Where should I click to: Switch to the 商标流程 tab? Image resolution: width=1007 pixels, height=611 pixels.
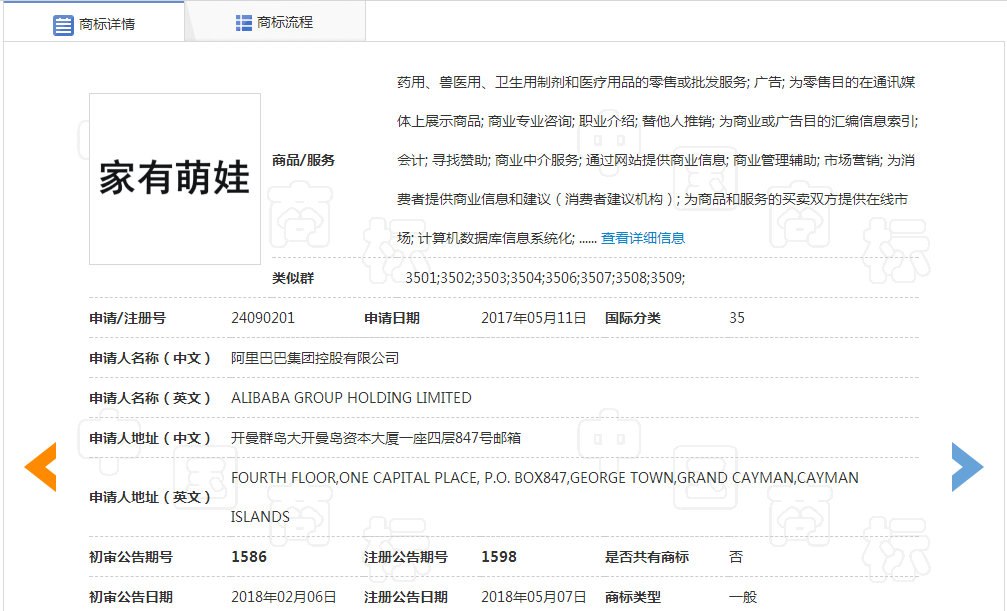[x=275, y=22]
